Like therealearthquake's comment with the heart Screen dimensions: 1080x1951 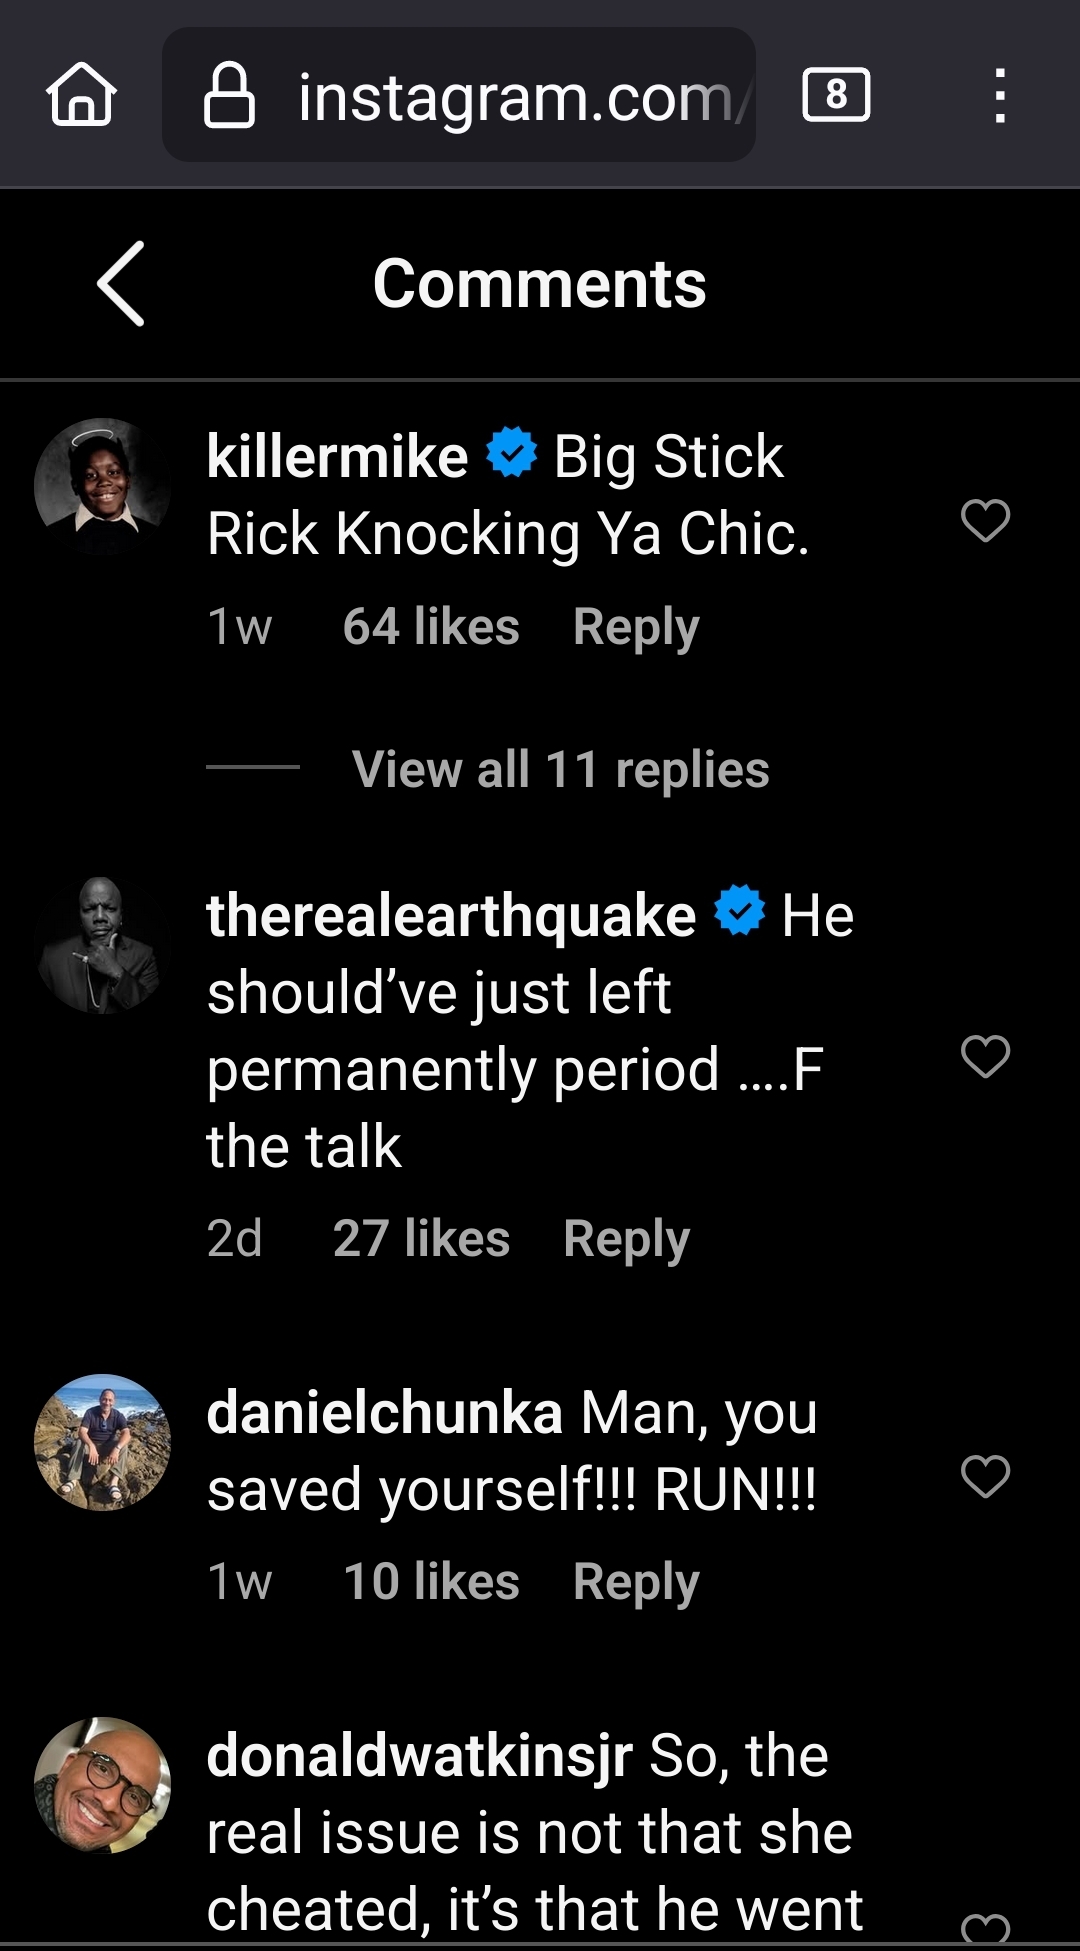point(985,1056)
